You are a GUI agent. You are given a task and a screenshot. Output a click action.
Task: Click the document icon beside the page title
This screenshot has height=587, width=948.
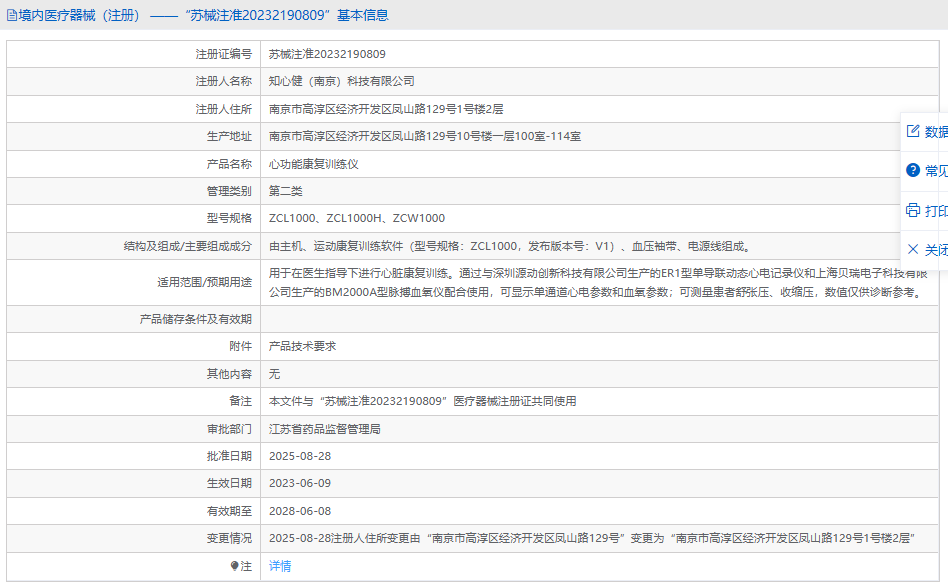click(11, 16)
